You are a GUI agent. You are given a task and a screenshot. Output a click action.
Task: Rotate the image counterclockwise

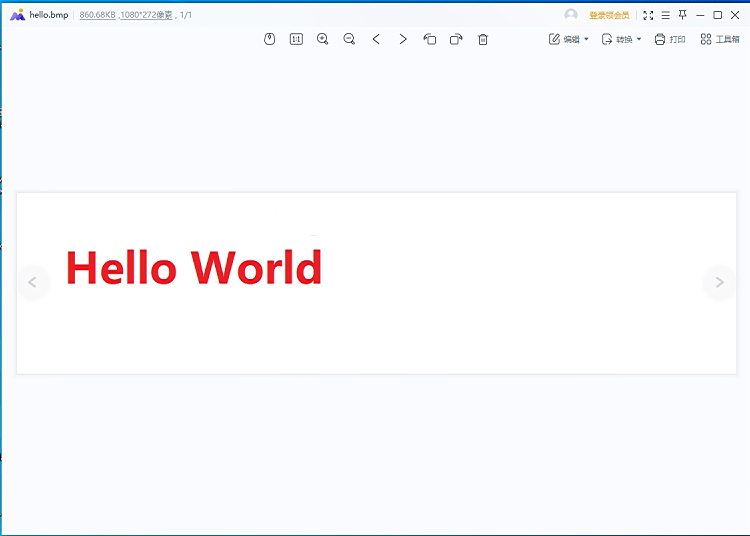[430, 39]
